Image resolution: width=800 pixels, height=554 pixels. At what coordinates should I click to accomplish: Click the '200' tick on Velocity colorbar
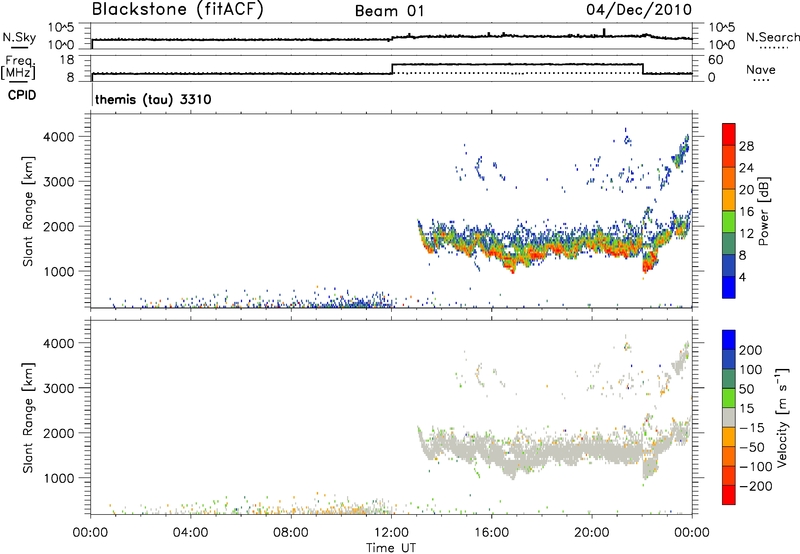(x=751, y=350)
